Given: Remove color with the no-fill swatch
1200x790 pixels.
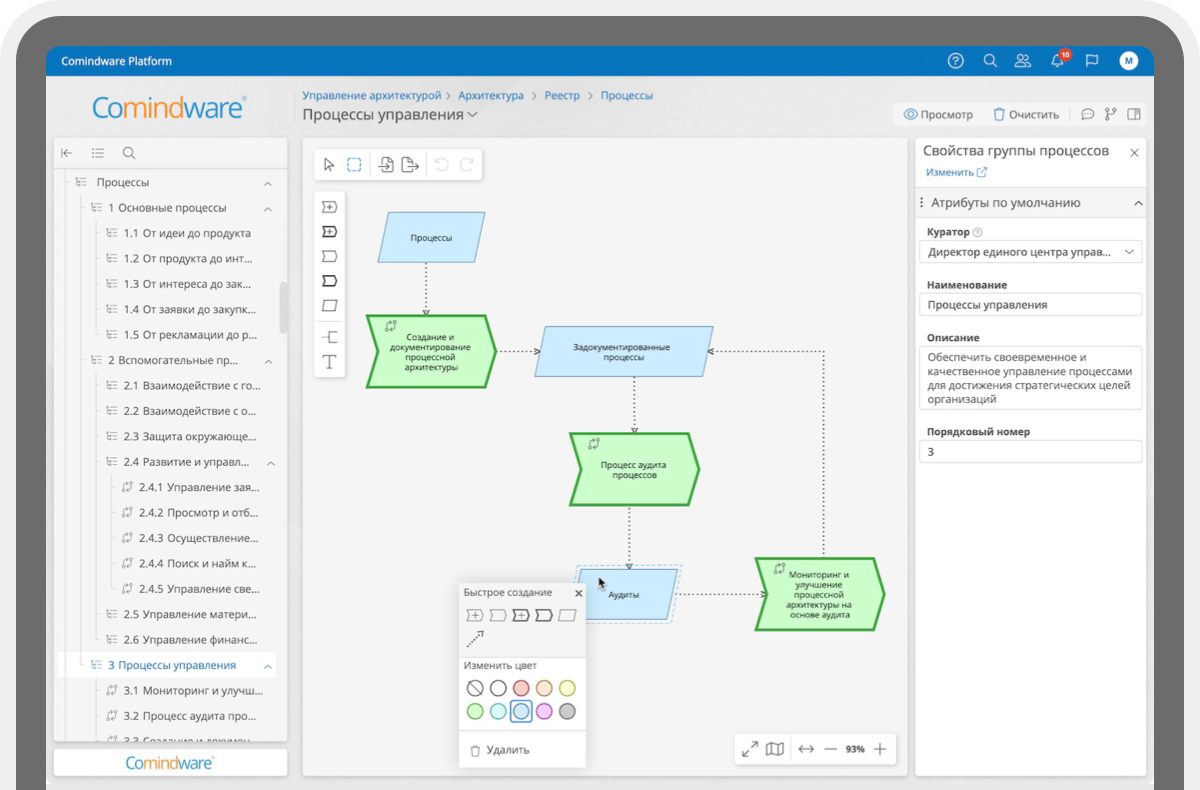Looking at the screenshot, I should [x=475, y=688].
